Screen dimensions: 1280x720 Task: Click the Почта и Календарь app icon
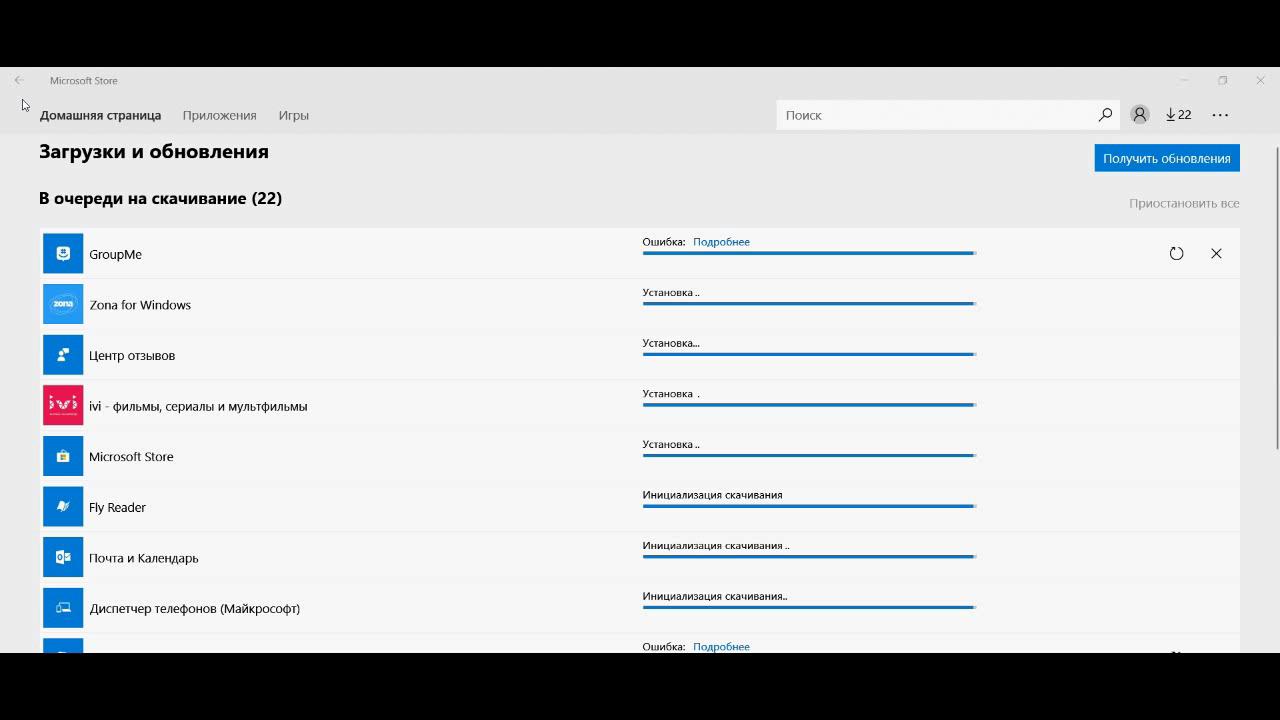[x=63, y=557]
